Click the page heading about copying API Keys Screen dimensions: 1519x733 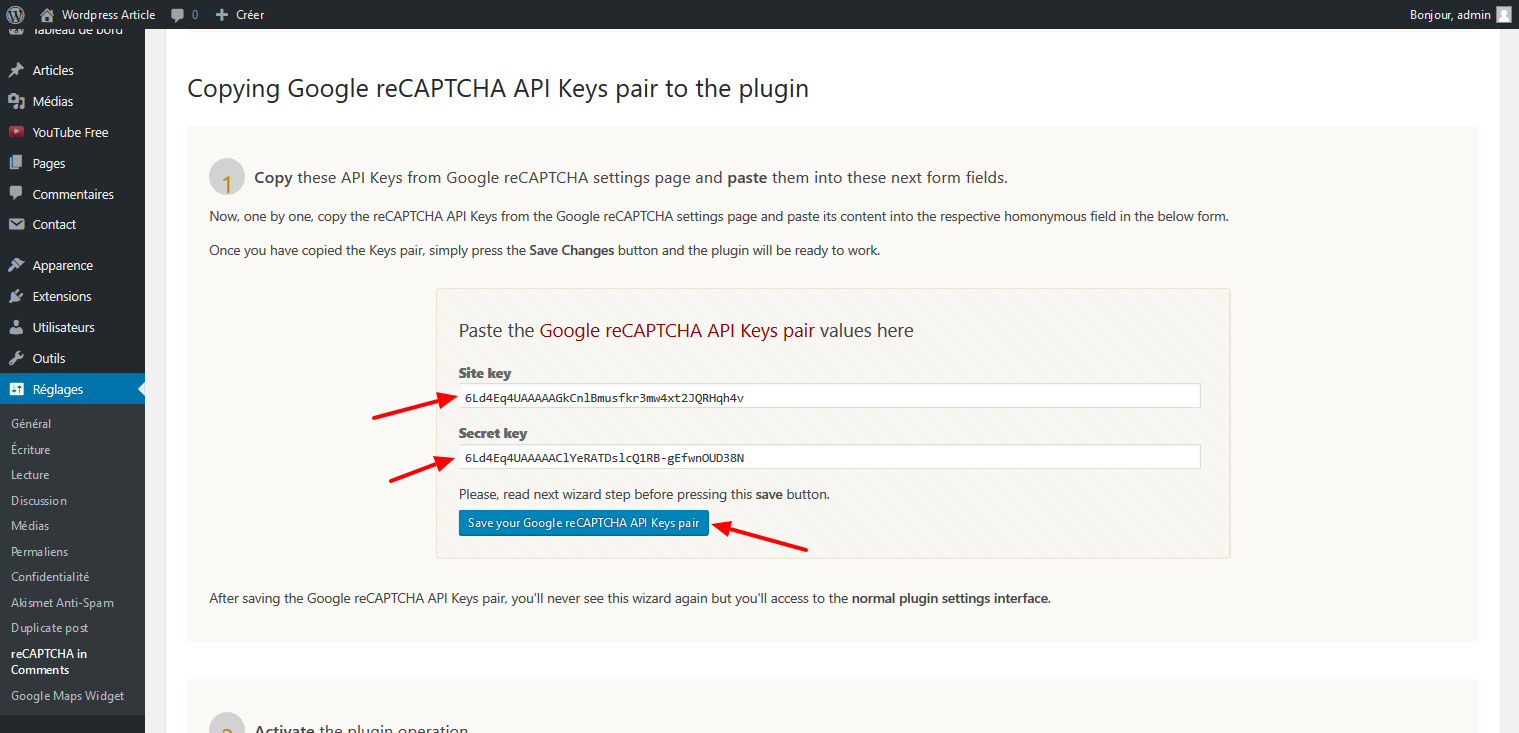(498, 89)
